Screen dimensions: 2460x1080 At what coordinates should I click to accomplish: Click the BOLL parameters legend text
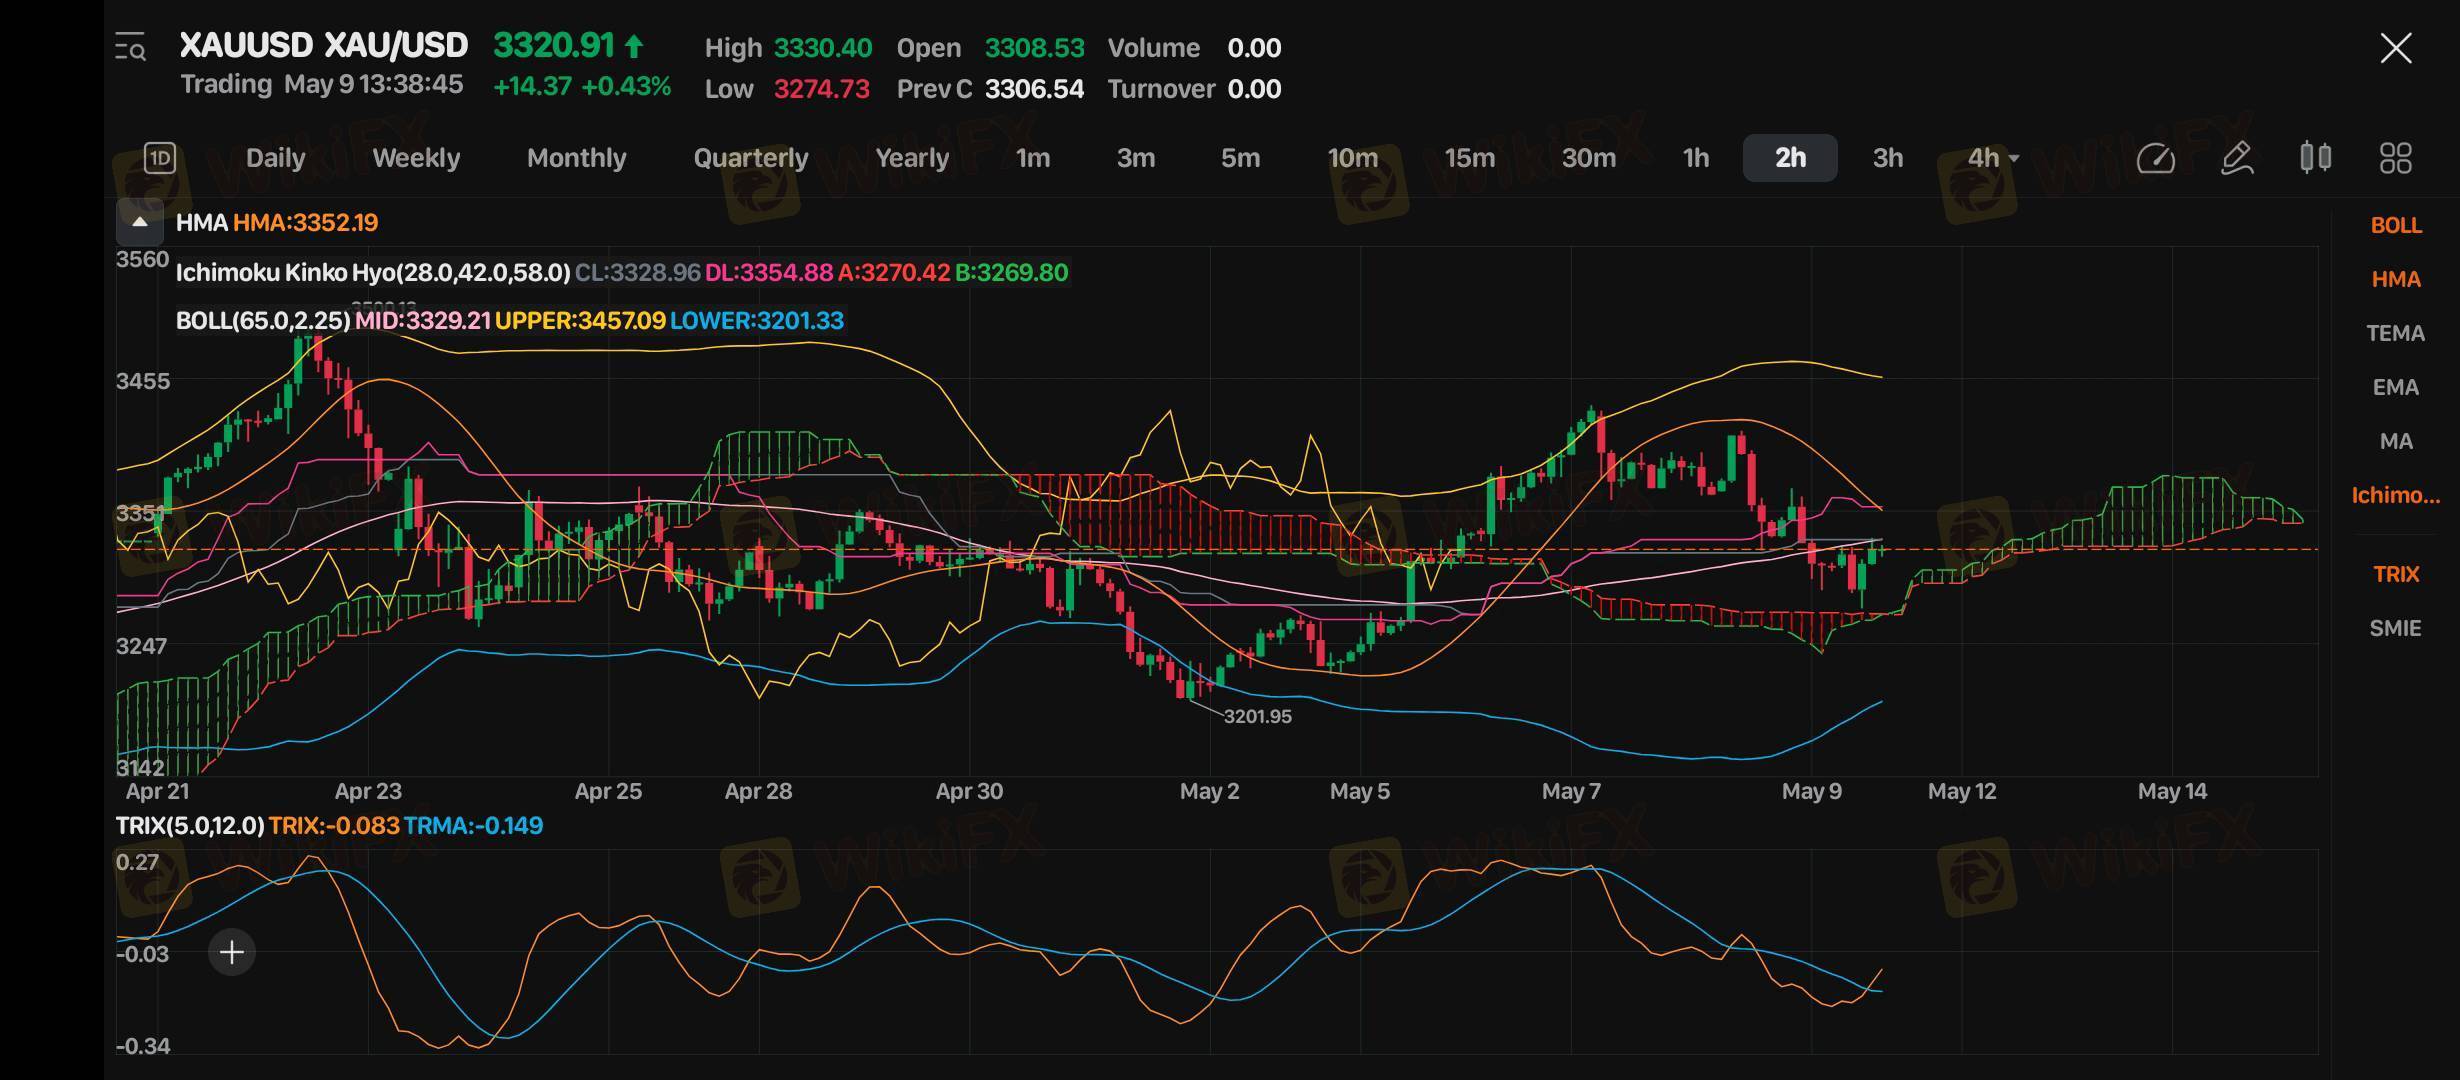point(263,321)
